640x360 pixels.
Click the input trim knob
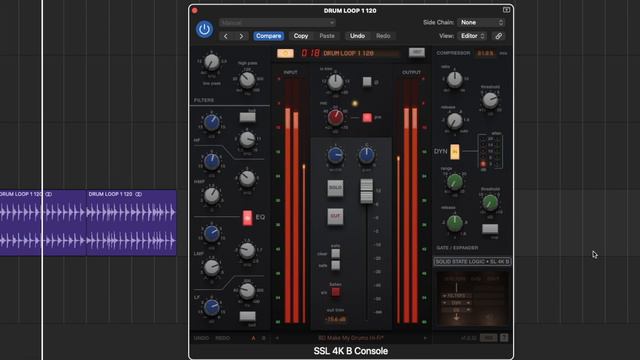336,82
